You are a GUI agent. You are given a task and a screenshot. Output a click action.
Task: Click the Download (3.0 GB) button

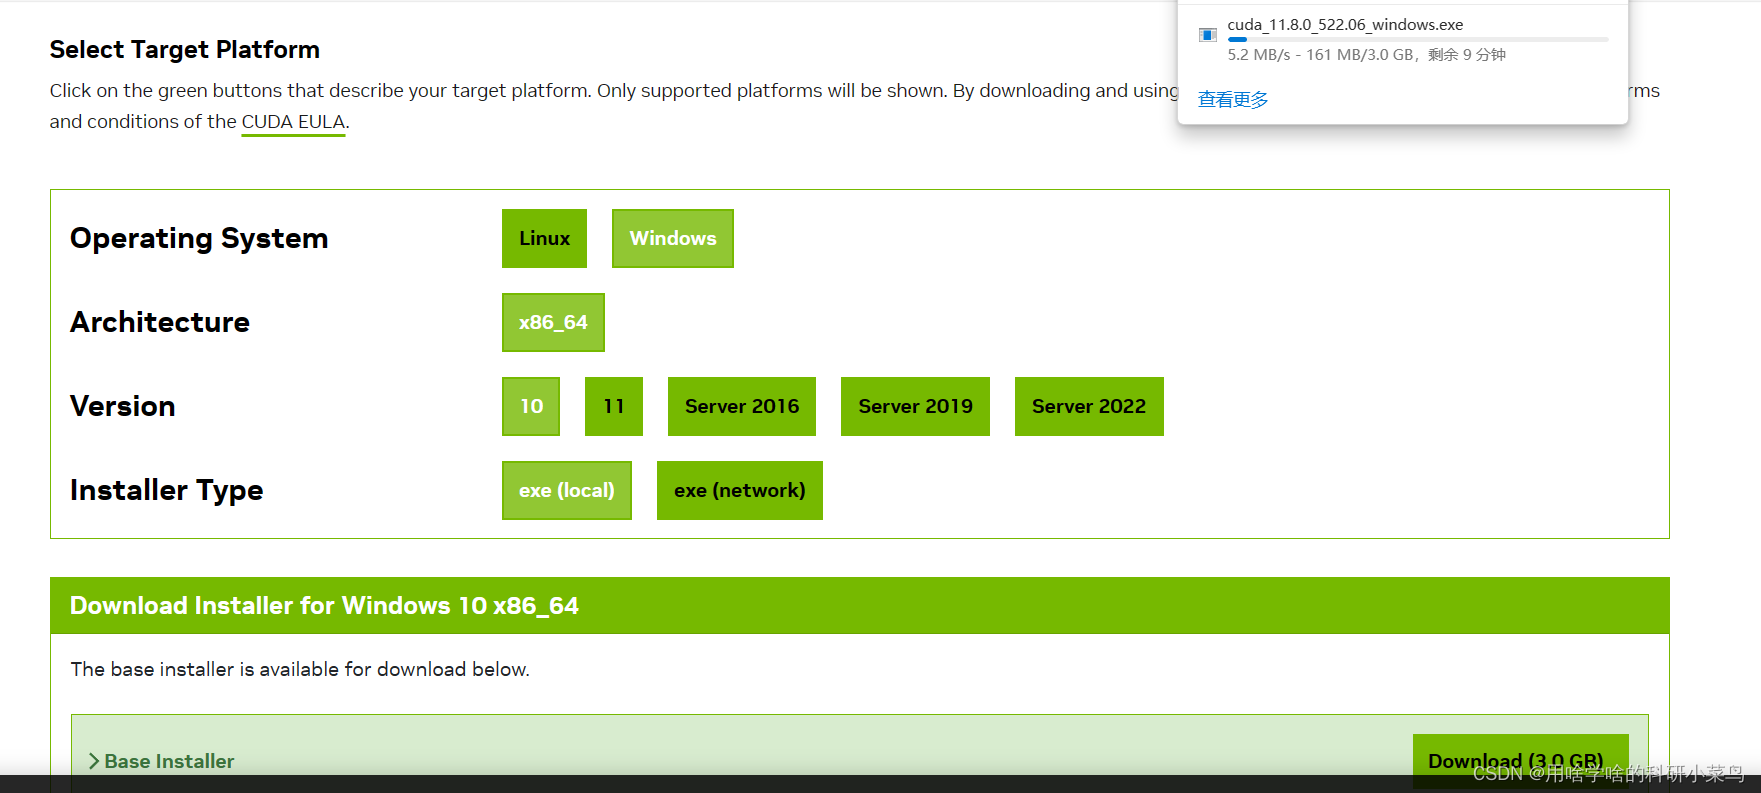point(1520,761)
